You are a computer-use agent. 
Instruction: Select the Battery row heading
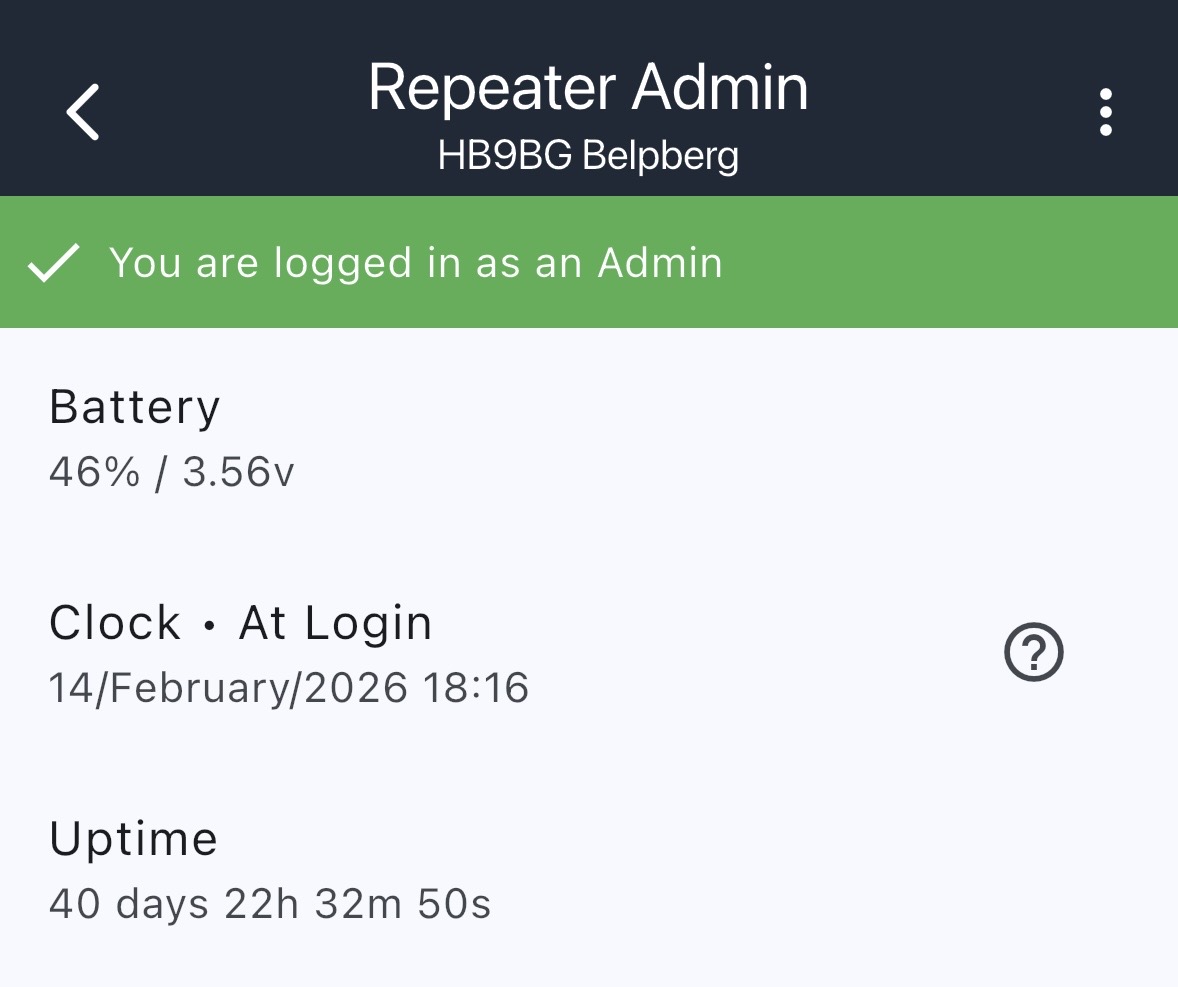(135, 407)
